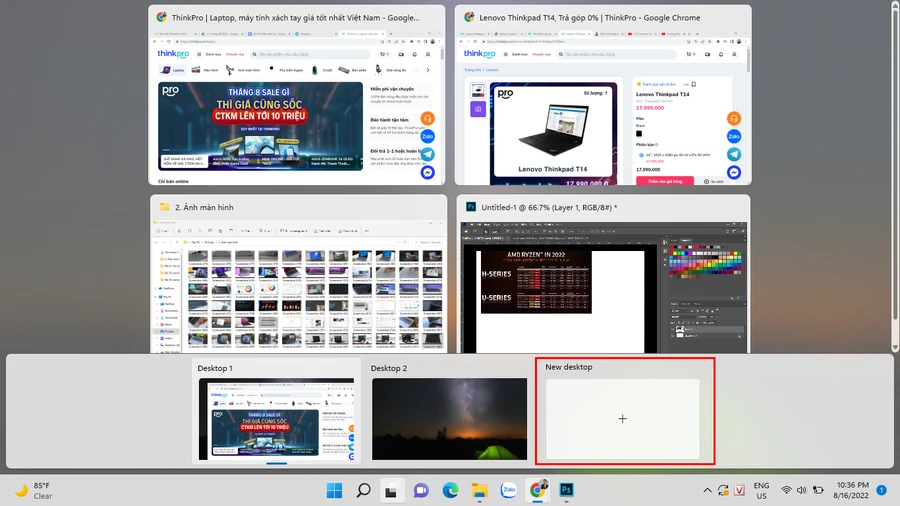Viewport: 900px width, 506px height.
Task: Open the '2. Ảnh màn hình' File Explorer window
Action: (298, 274)
